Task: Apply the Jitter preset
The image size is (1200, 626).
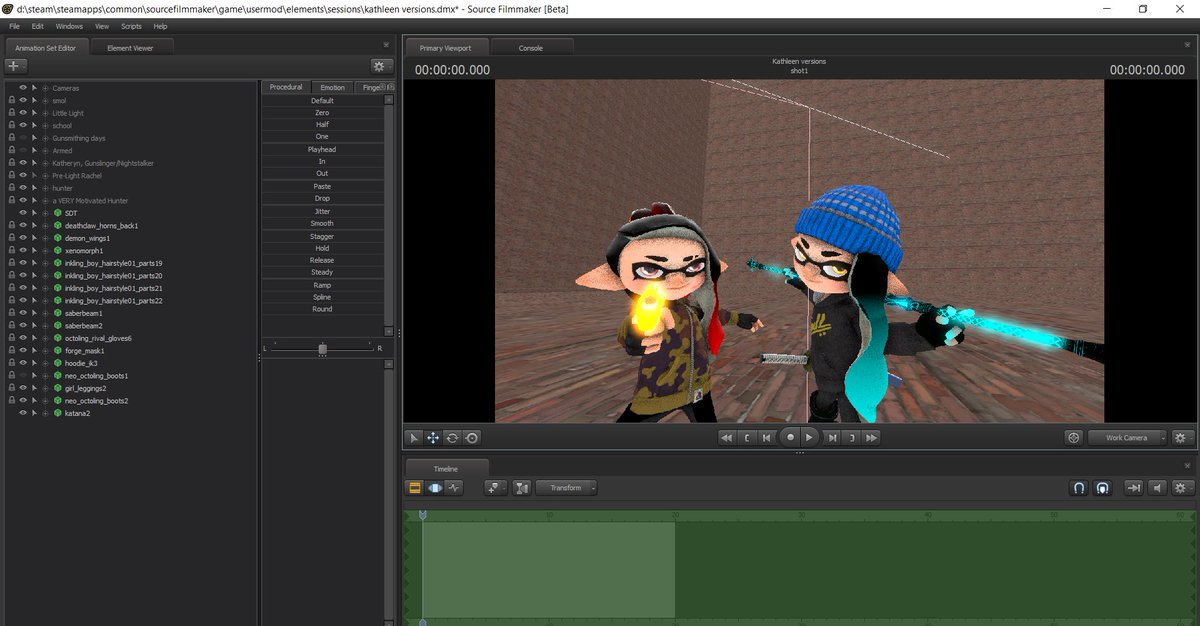Action: tap(322, 211)
